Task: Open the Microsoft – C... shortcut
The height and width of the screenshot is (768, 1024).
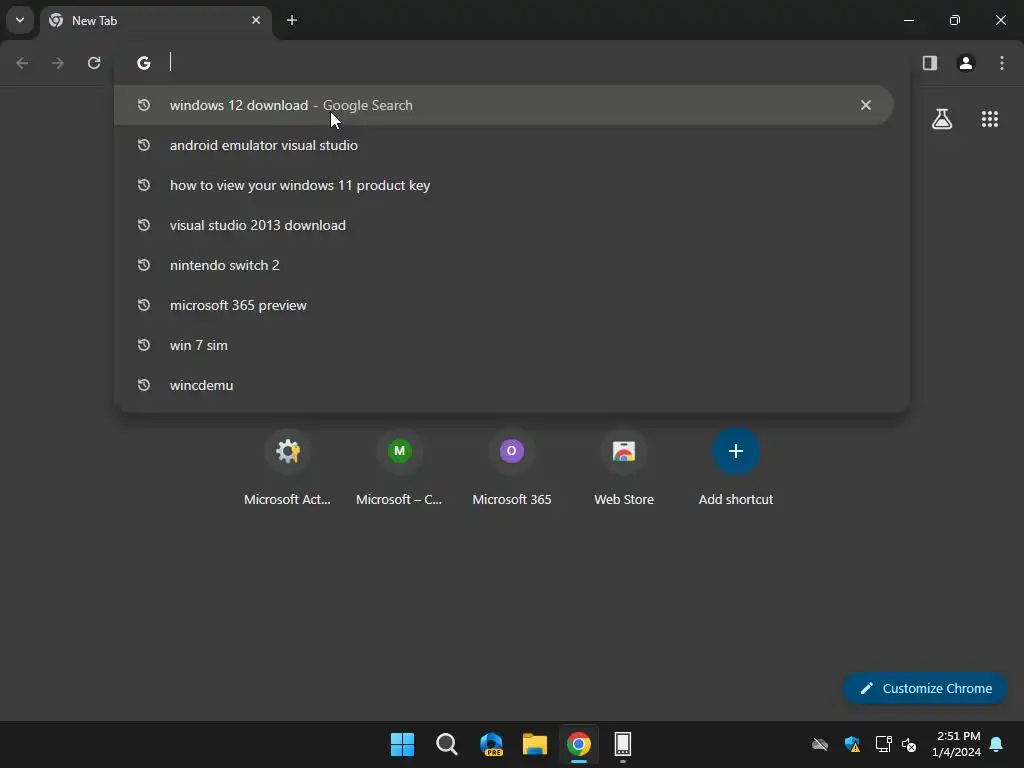Action: (x=399, y=468)
